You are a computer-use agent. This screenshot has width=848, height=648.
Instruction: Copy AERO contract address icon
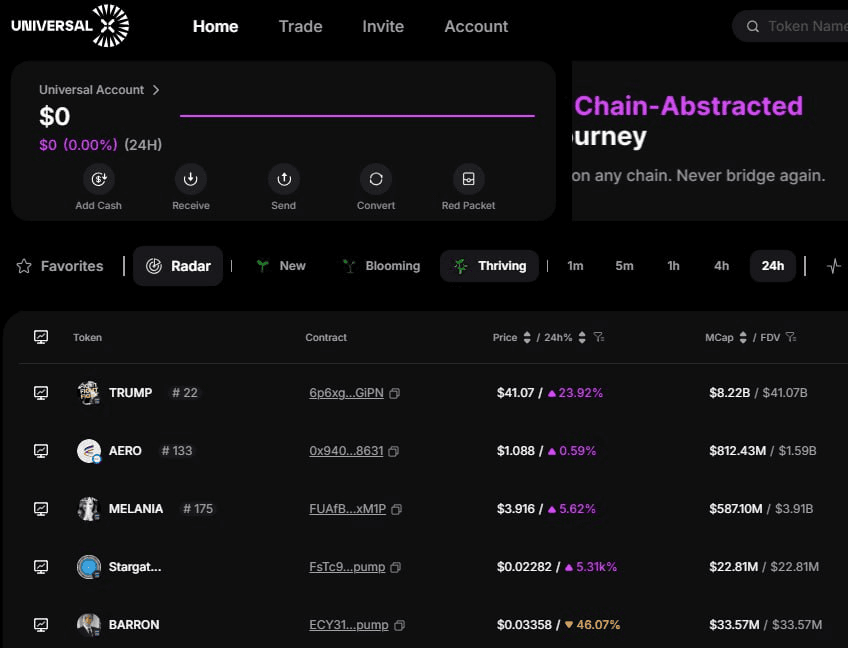(x=394, y=451)
